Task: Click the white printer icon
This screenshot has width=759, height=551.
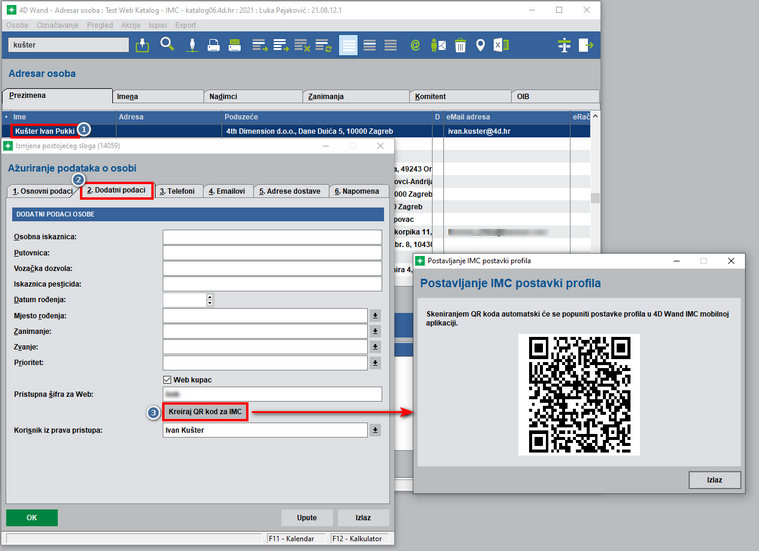Action: tap(213, 46)
